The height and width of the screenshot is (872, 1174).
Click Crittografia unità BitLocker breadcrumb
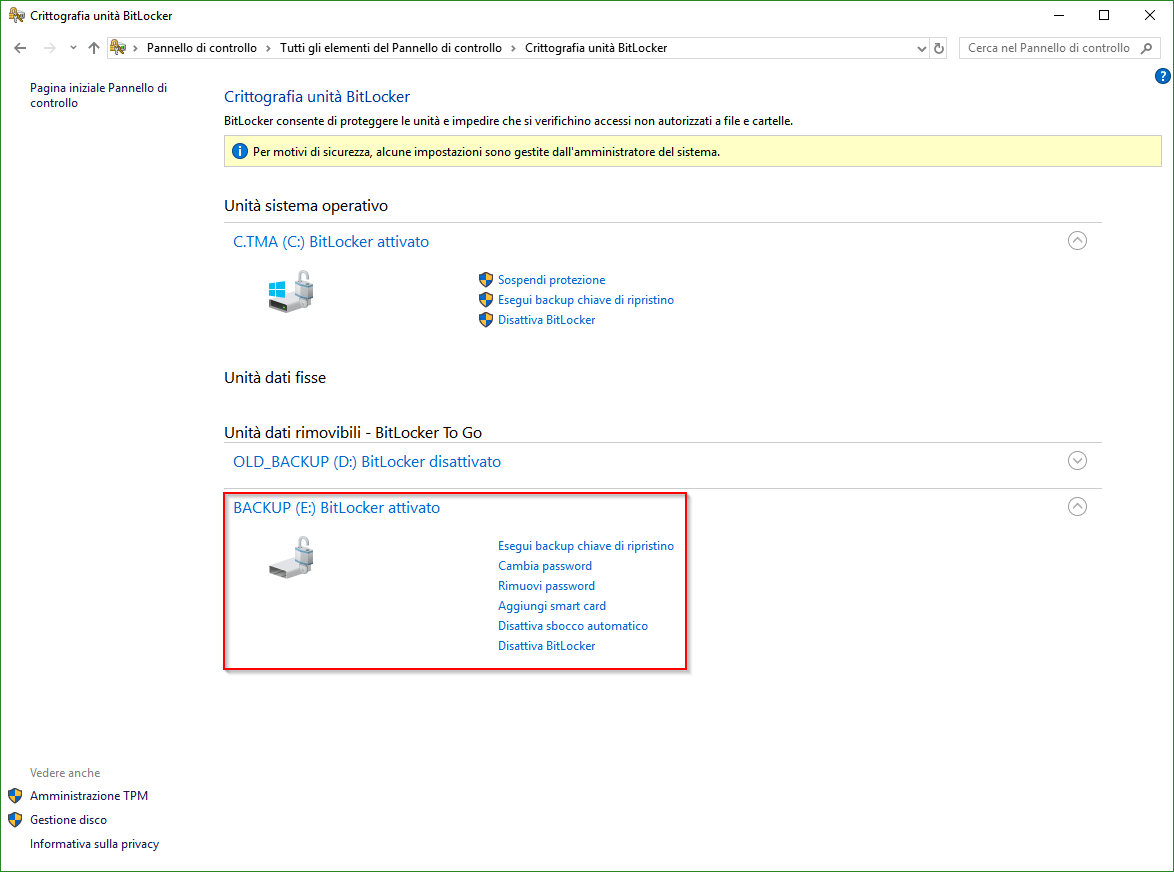pyautogui.click(x=596, y=48)
